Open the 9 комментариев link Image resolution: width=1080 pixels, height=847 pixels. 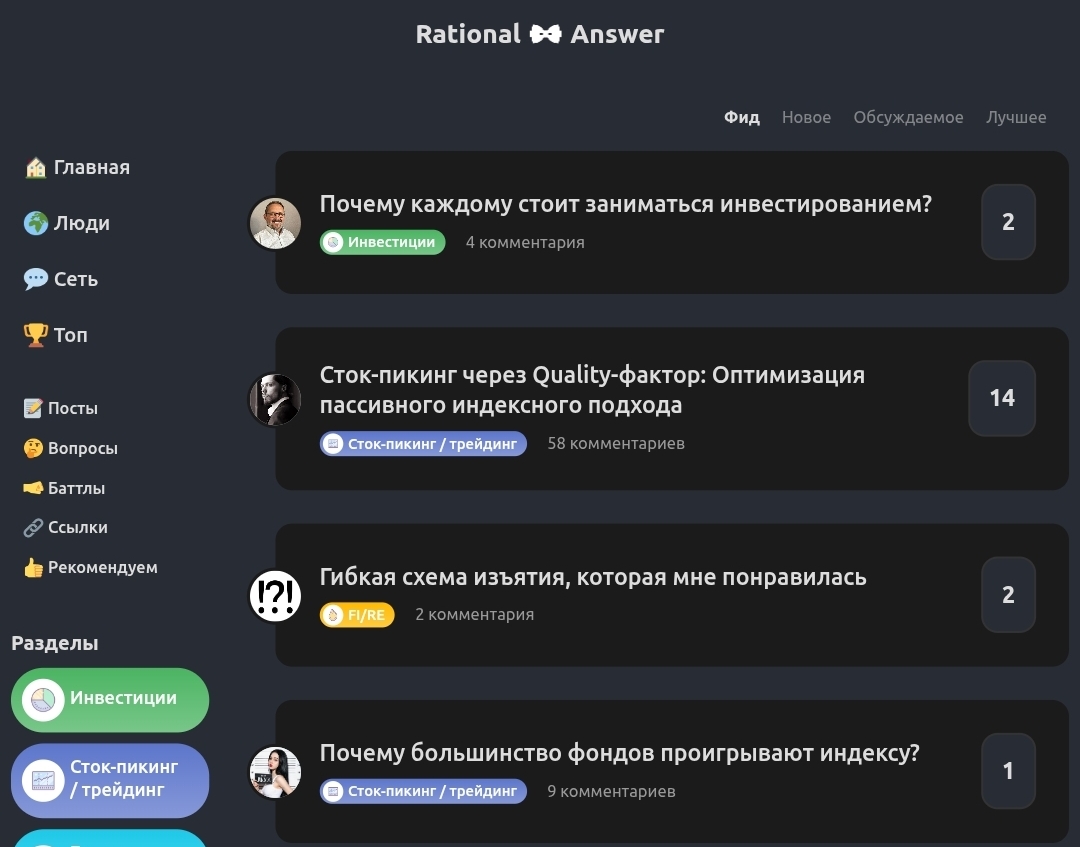tap(611, 791)
